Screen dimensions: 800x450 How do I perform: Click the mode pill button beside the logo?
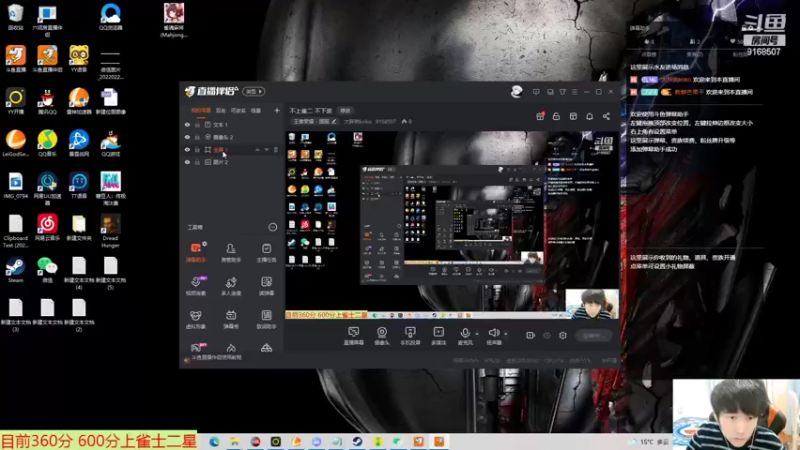[x=254, y=91]
